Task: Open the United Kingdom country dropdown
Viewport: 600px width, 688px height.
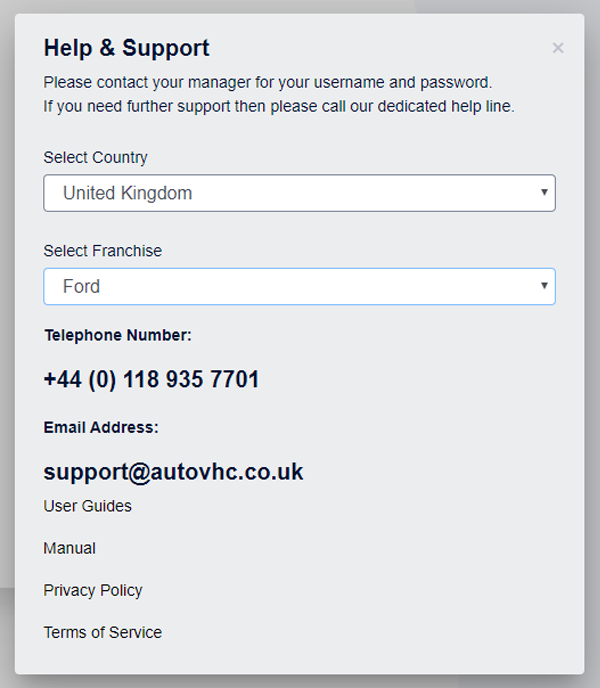Action: (299, 193)
